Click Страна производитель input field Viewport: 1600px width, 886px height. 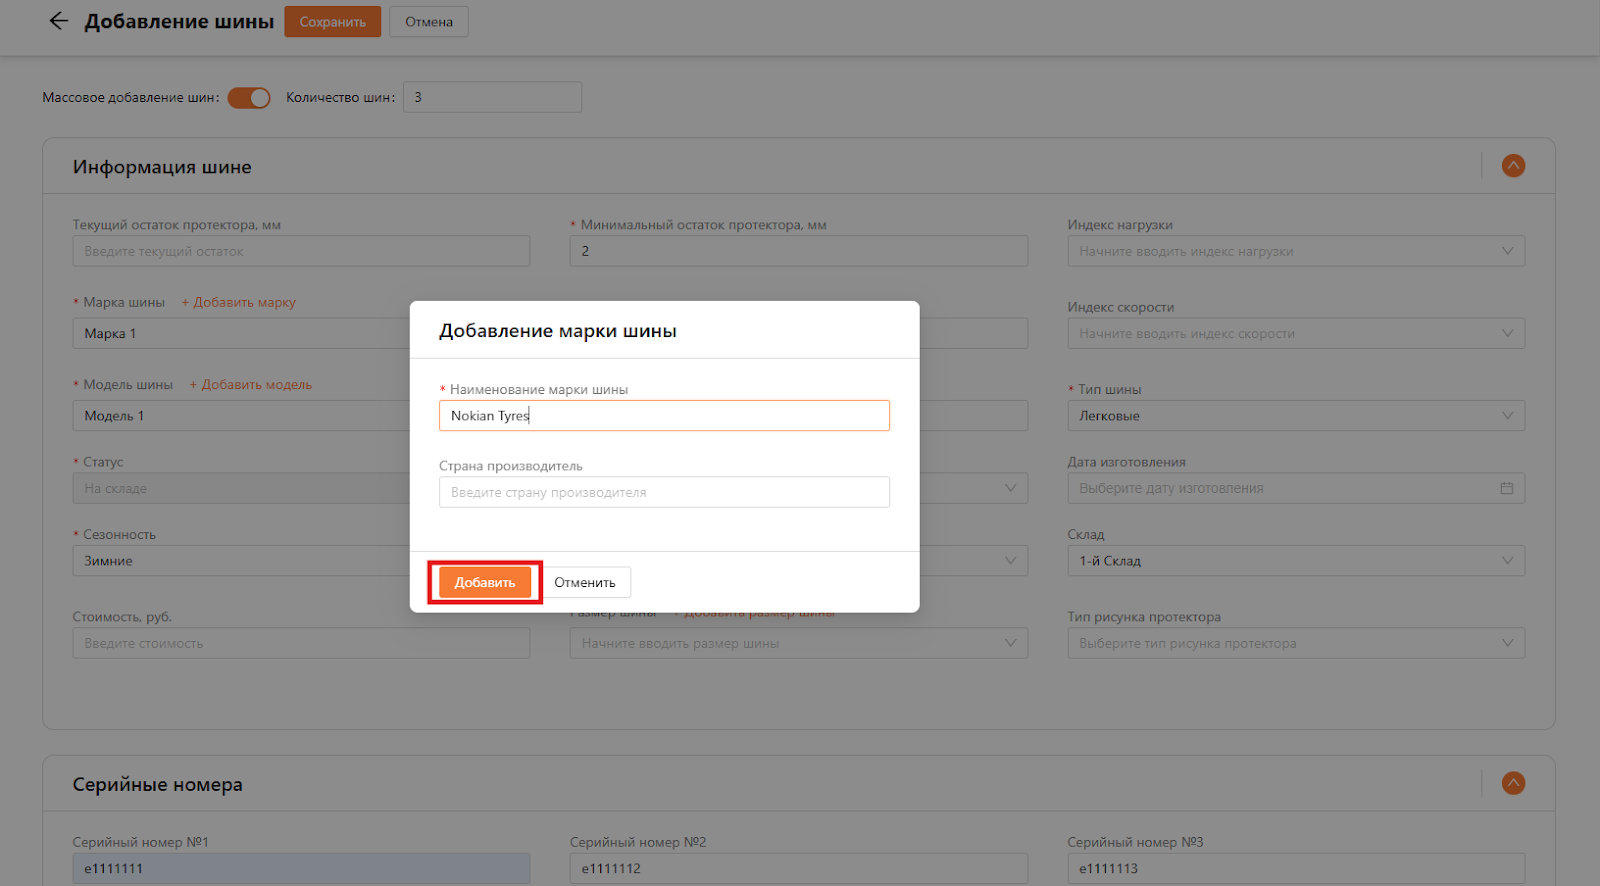(x=664, y=492)
